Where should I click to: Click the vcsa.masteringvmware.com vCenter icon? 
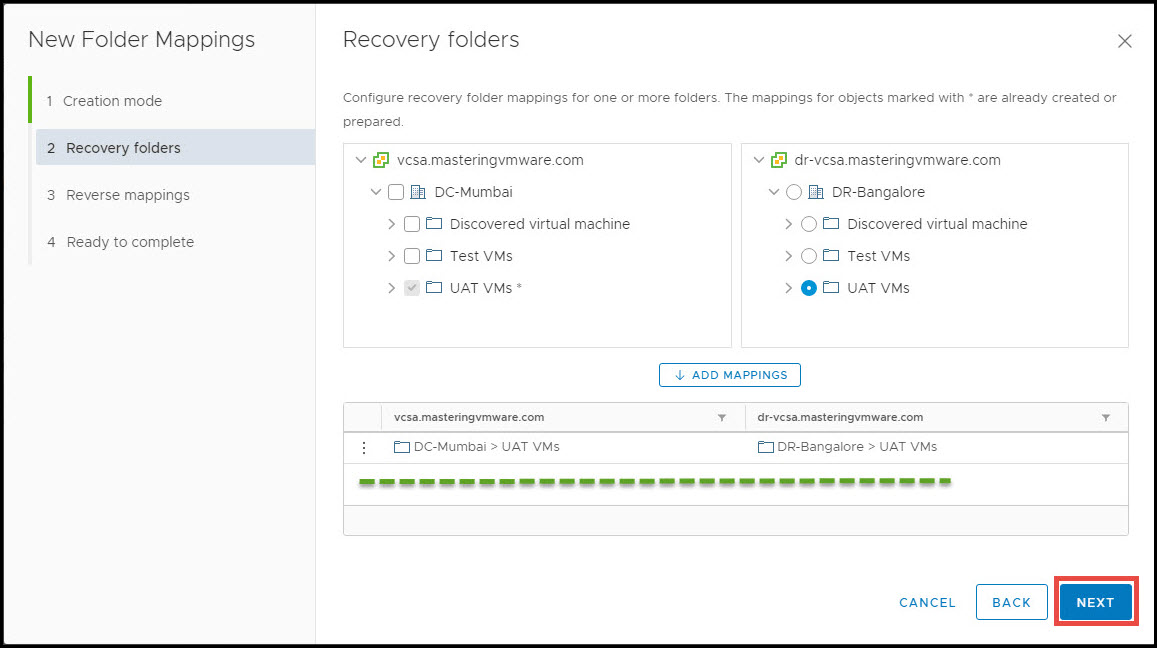[381, 160]
